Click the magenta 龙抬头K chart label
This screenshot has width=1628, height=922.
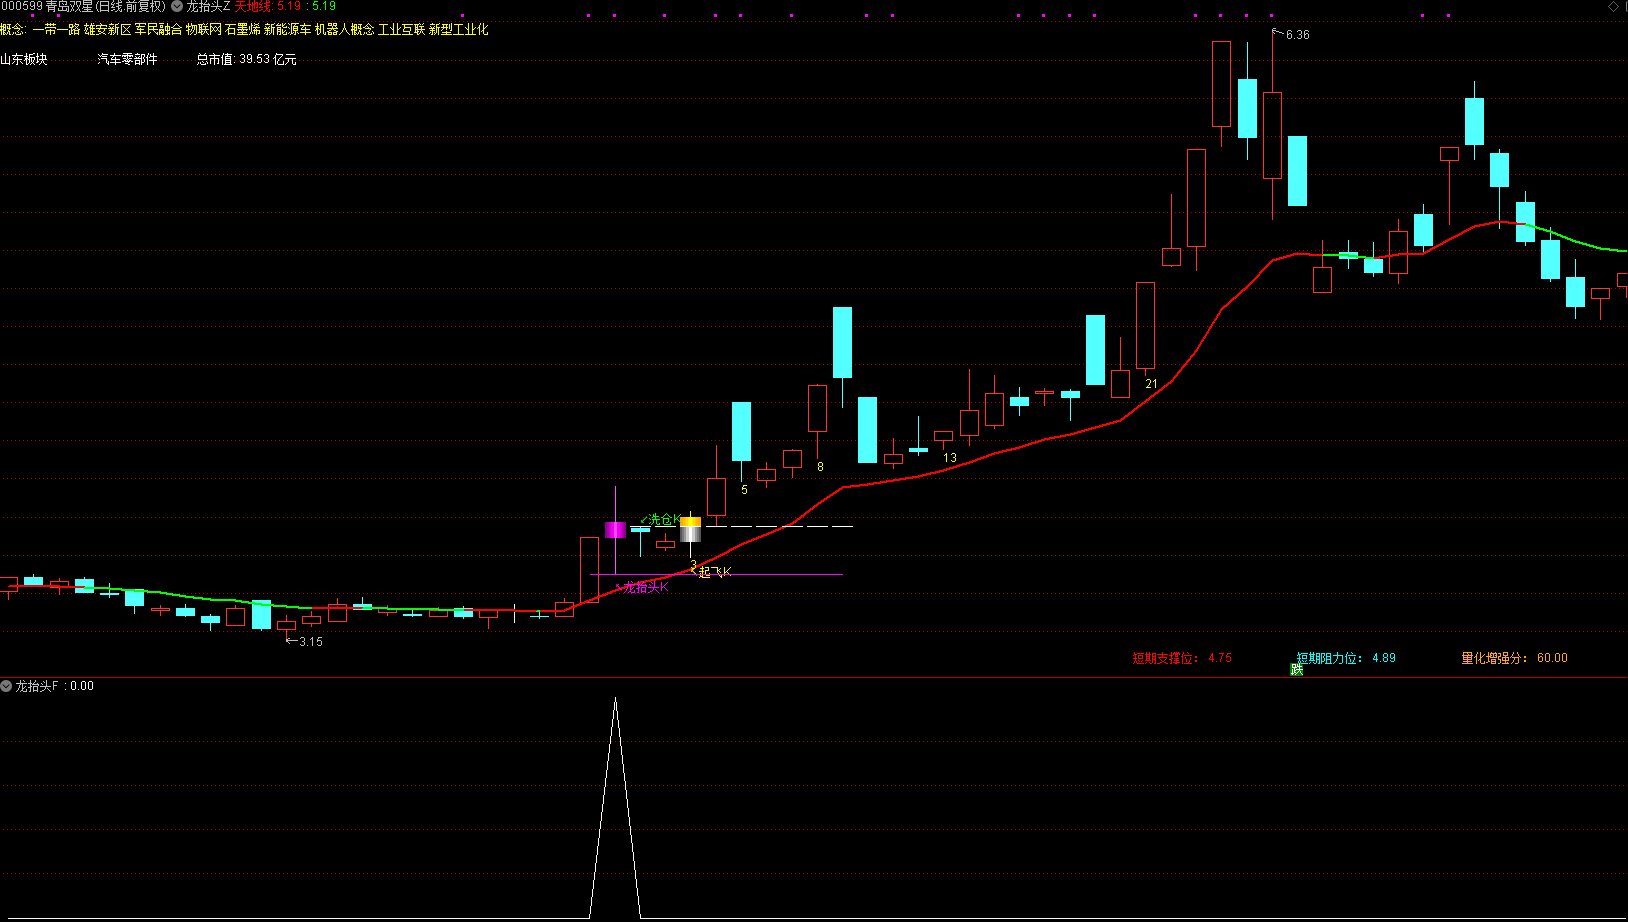click(644, 588)
